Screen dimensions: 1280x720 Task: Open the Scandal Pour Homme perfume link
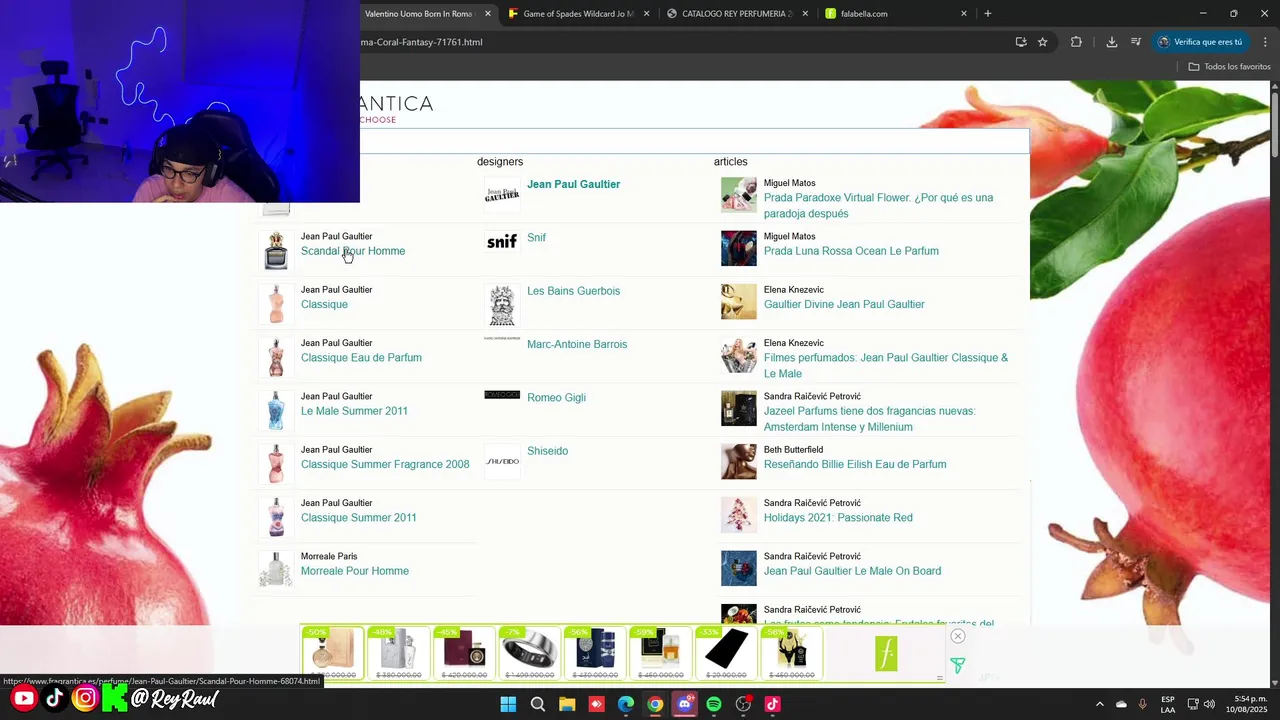point(353,251)
